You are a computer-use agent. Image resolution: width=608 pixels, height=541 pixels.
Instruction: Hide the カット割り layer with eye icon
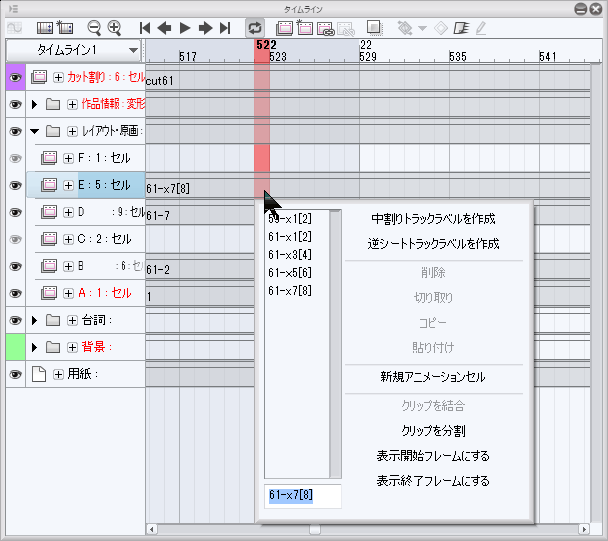tap(16, 77)
